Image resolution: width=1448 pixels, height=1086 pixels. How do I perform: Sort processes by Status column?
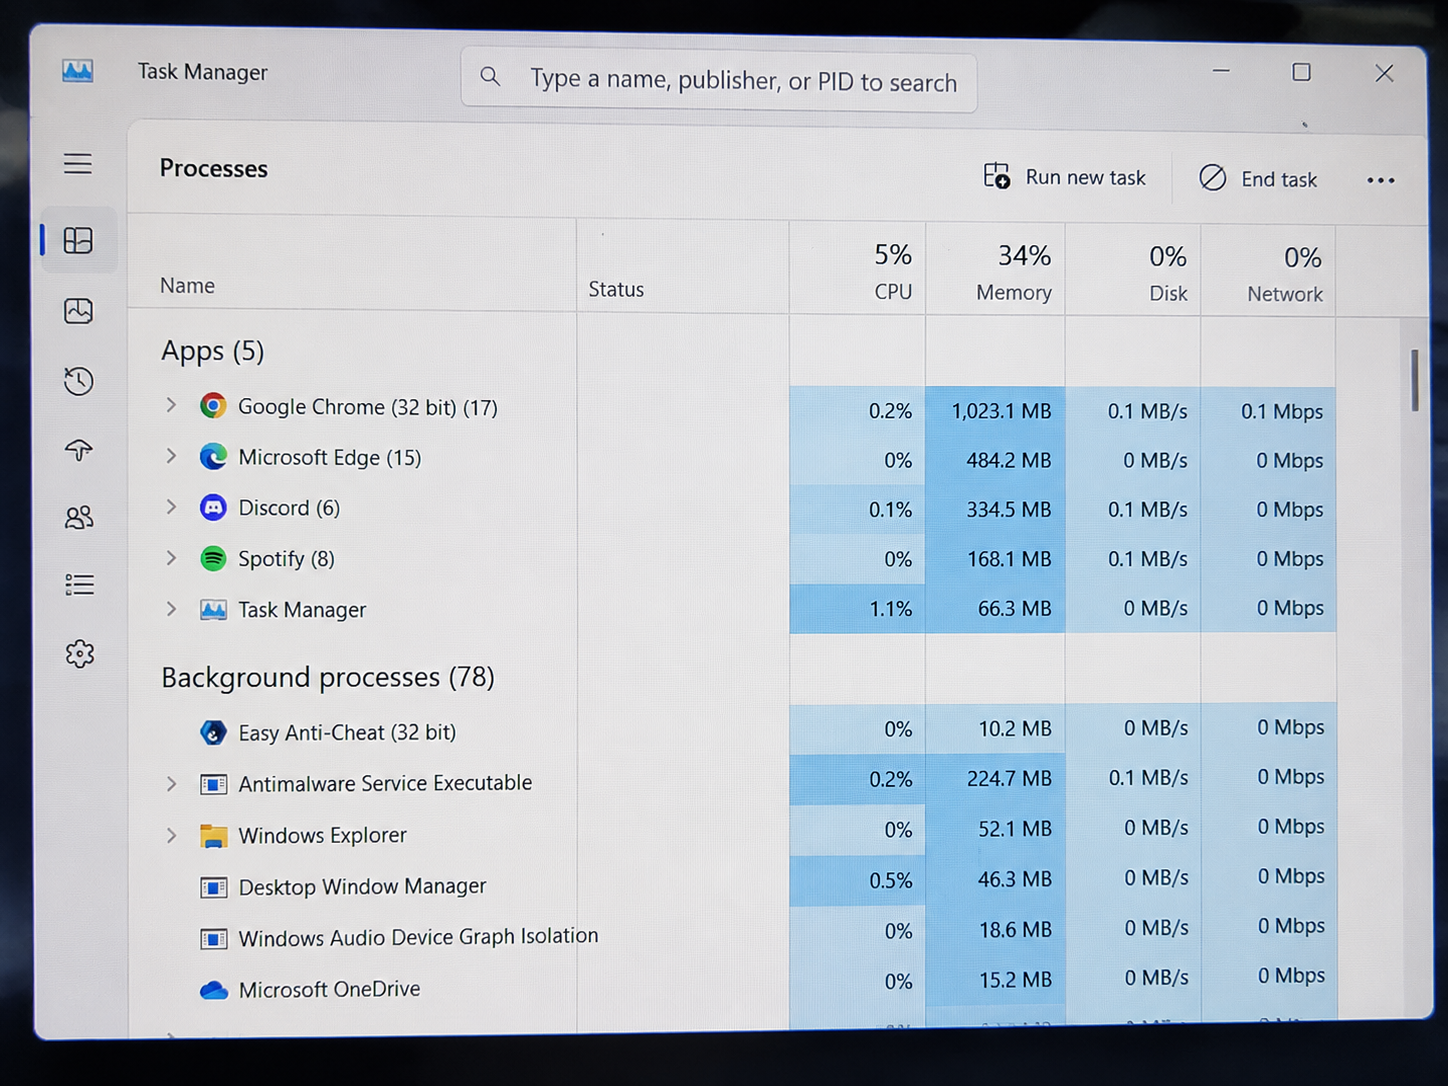click(616, 289)
